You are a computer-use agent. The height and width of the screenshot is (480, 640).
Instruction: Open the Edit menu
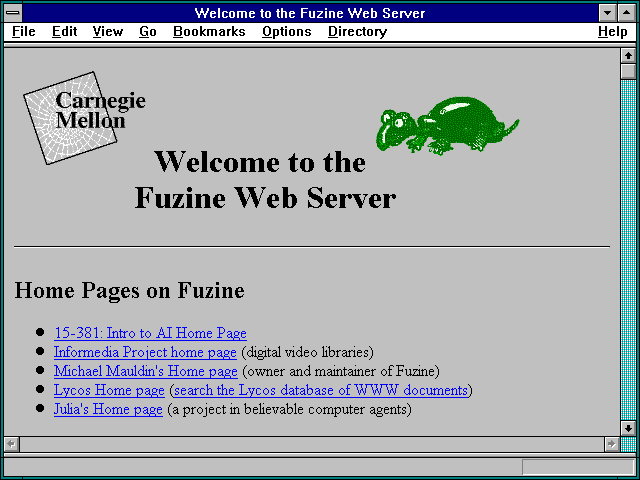coord(64,31)
